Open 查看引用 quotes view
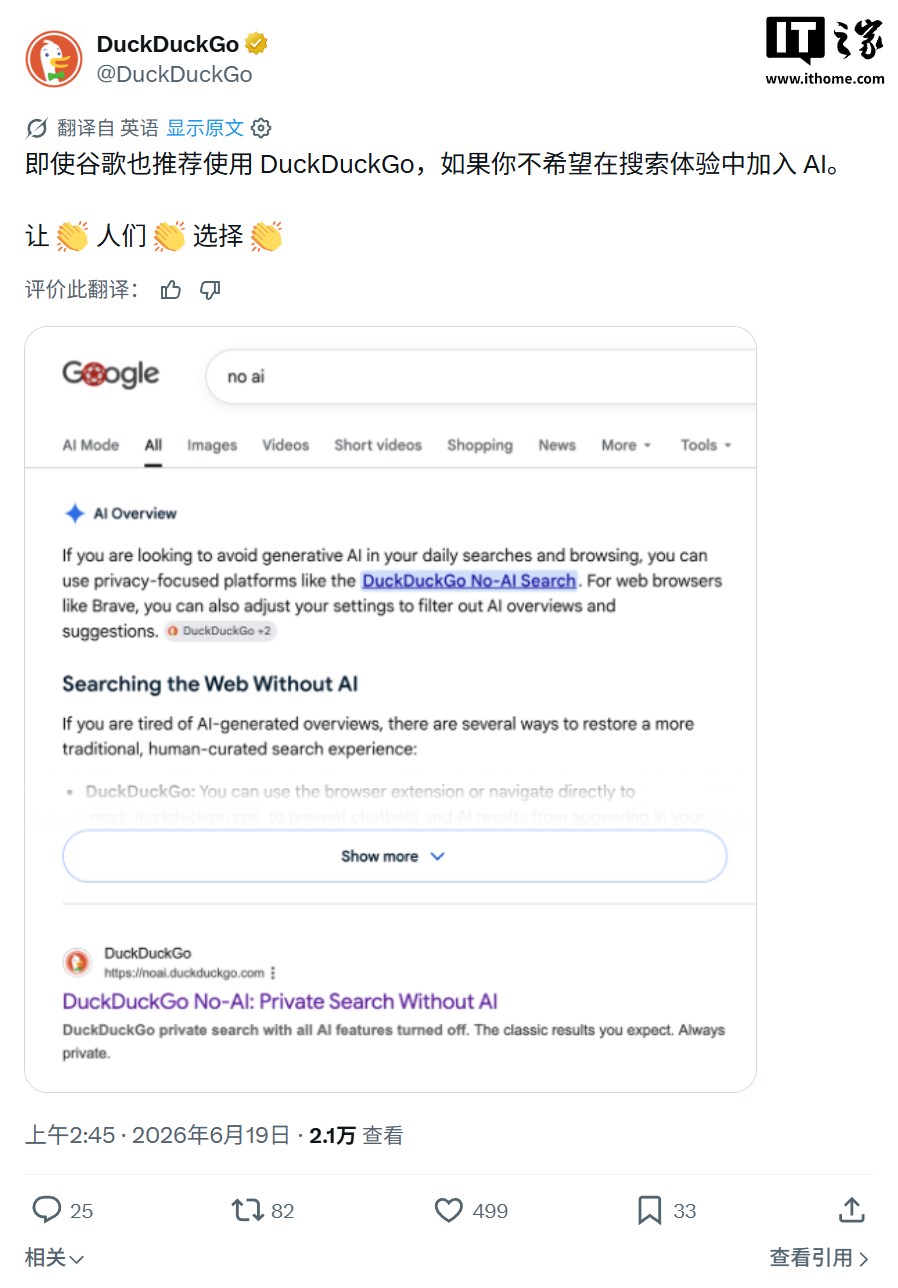Viewport: 898px width, 1288px height. point(819,1258)
